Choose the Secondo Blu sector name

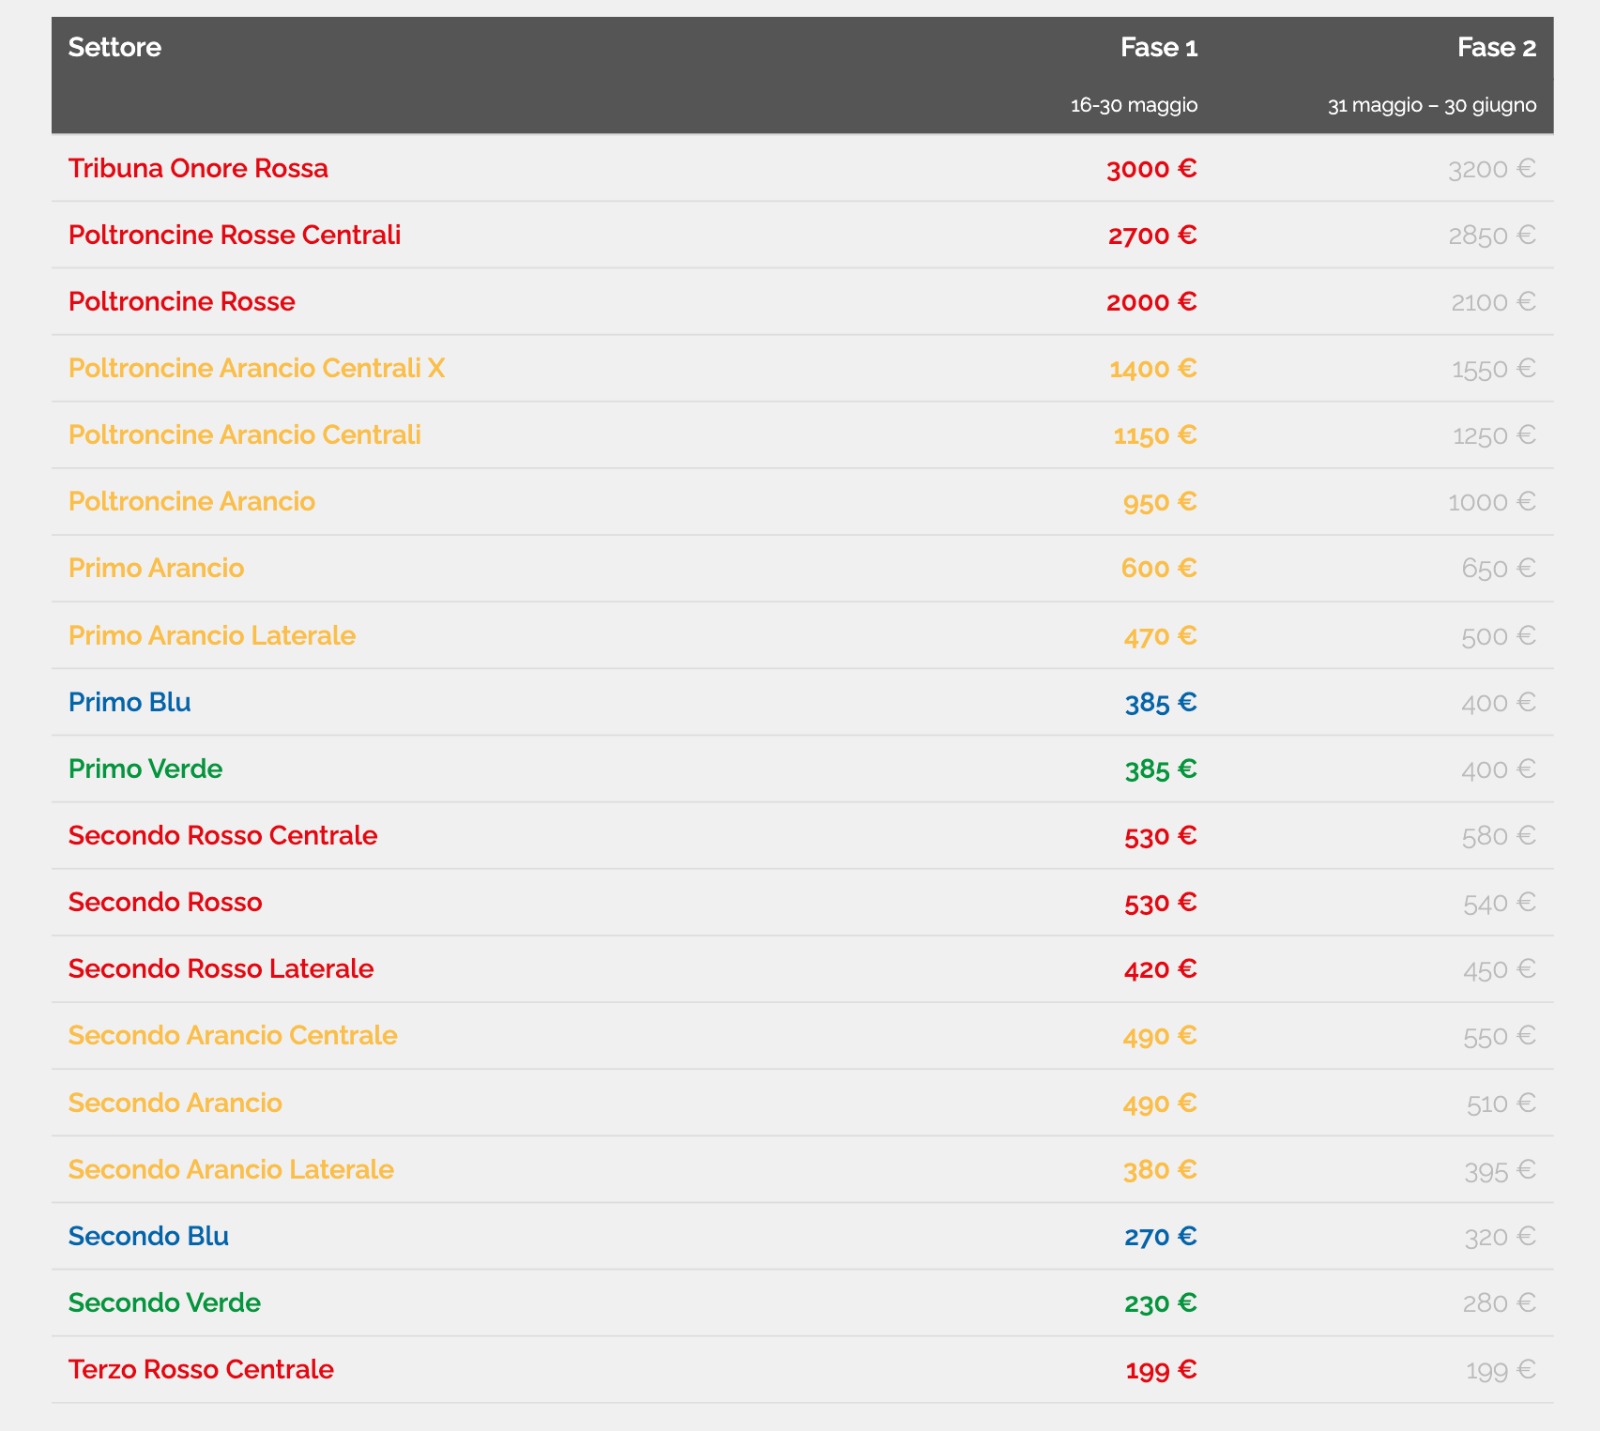click(x=148, y=1236)
